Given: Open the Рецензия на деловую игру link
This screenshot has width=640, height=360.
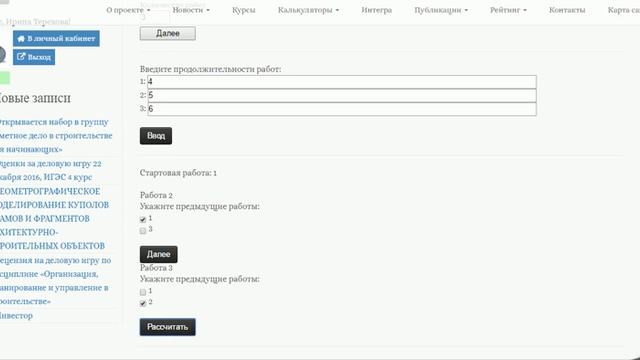Looking at the screenshot, I should click(56, 281).
